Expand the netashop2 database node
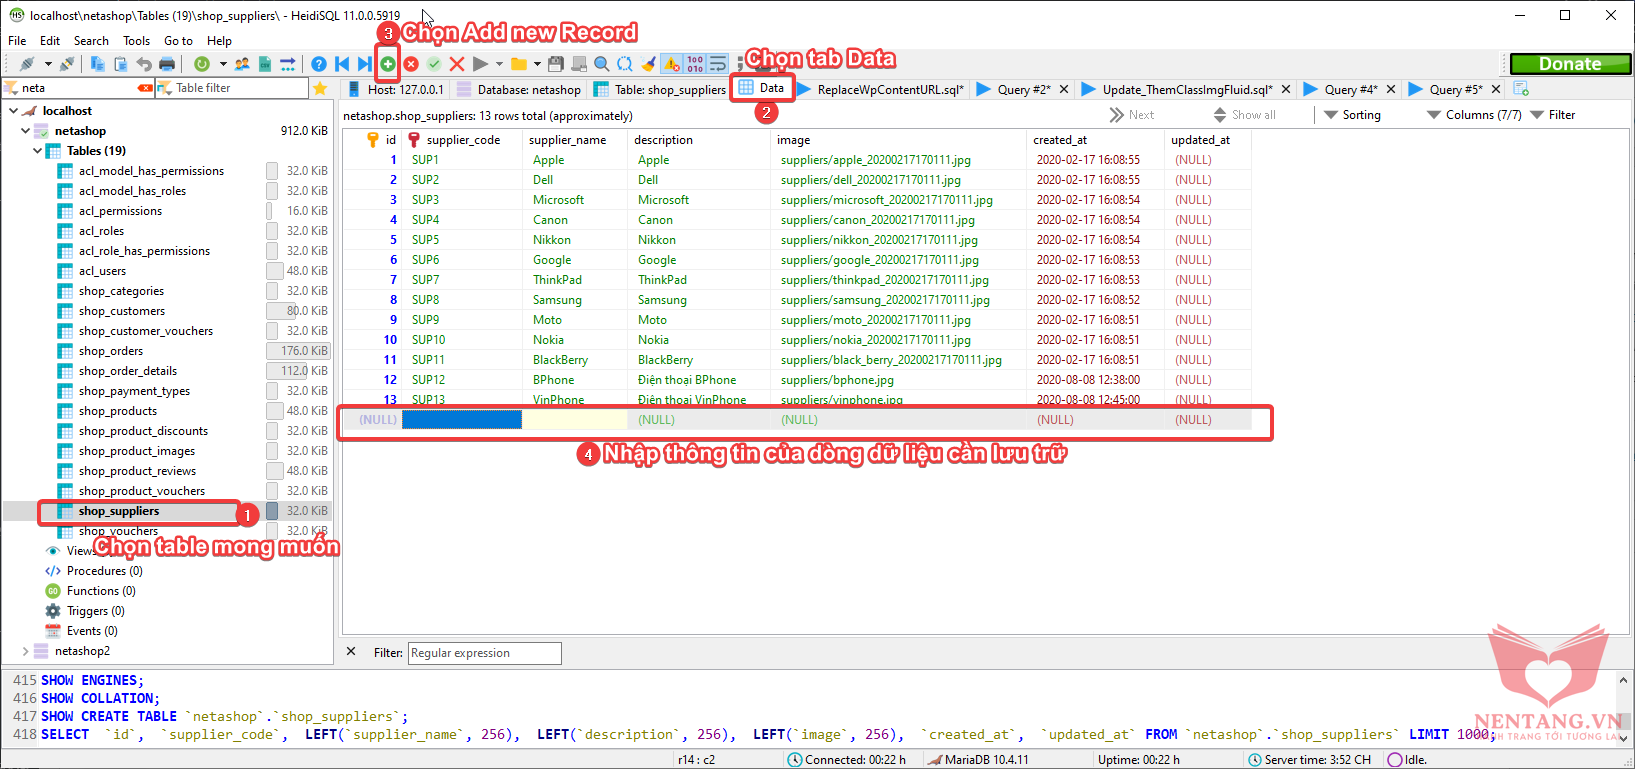 coord(25,651)
